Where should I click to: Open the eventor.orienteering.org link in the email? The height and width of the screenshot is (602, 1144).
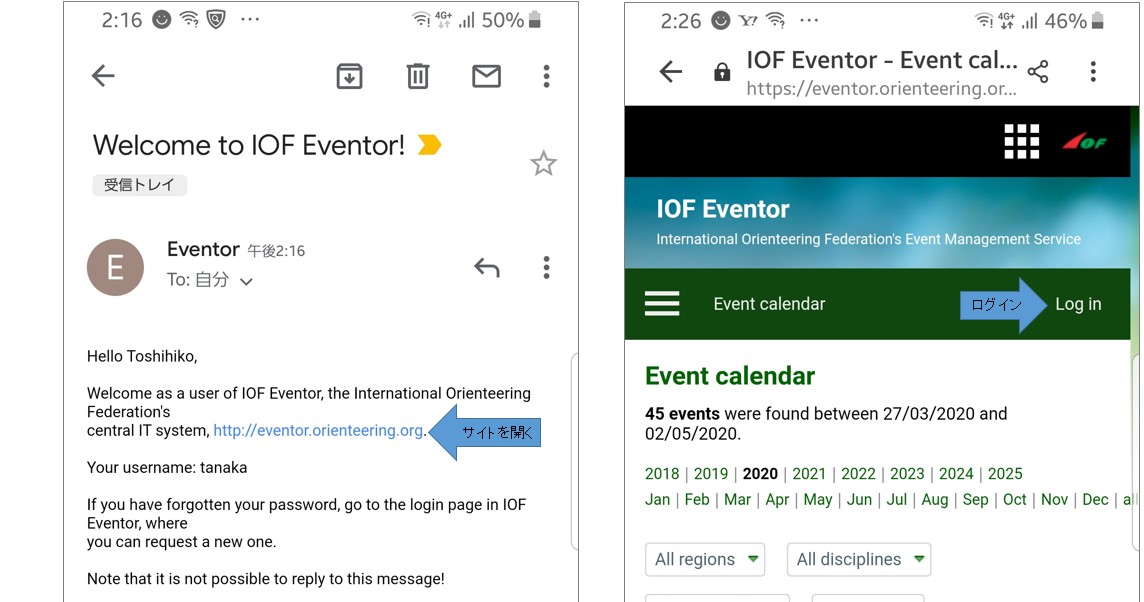click(x=318, y=430)
